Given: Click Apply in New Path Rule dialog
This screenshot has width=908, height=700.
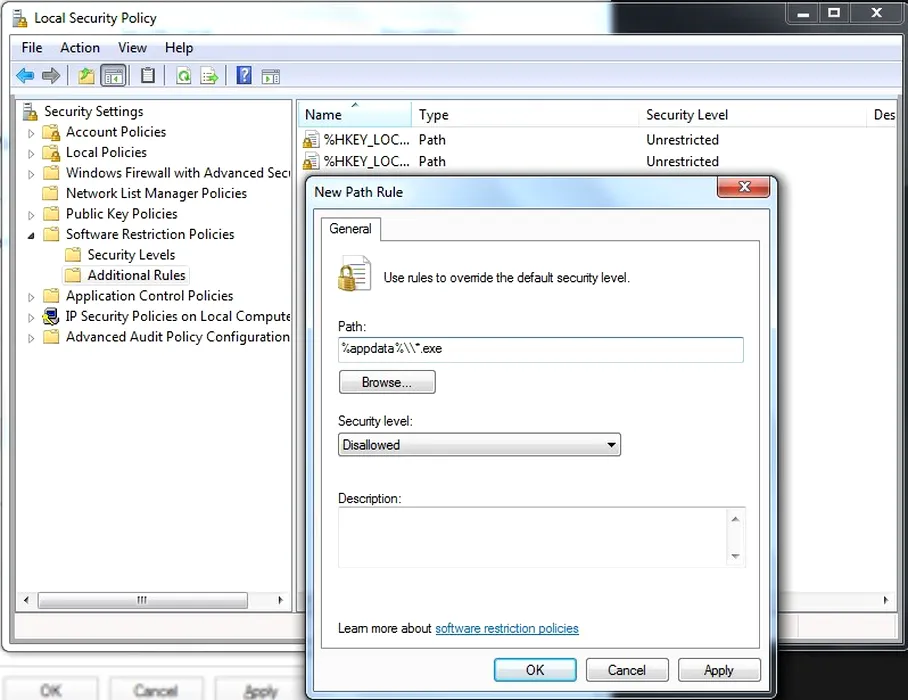Looking at the screenshot, I should (718, 670).
